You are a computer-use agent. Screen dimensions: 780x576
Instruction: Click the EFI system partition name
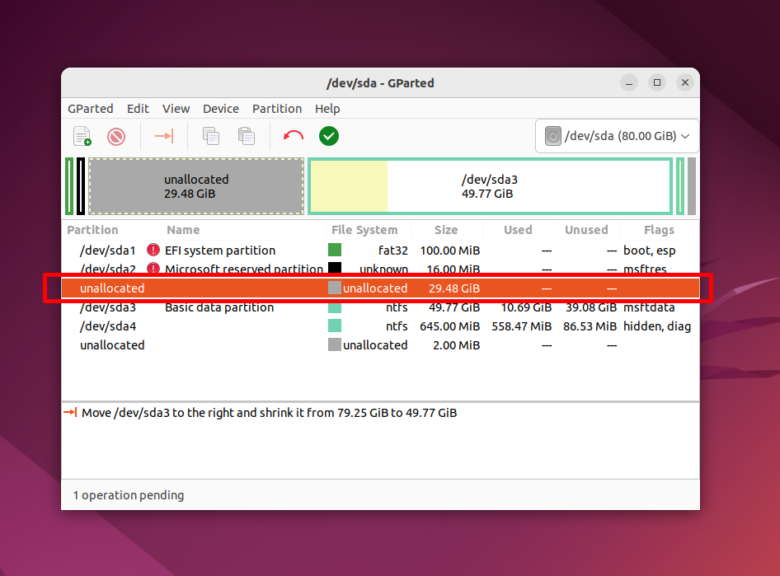(x=220, y=250)
